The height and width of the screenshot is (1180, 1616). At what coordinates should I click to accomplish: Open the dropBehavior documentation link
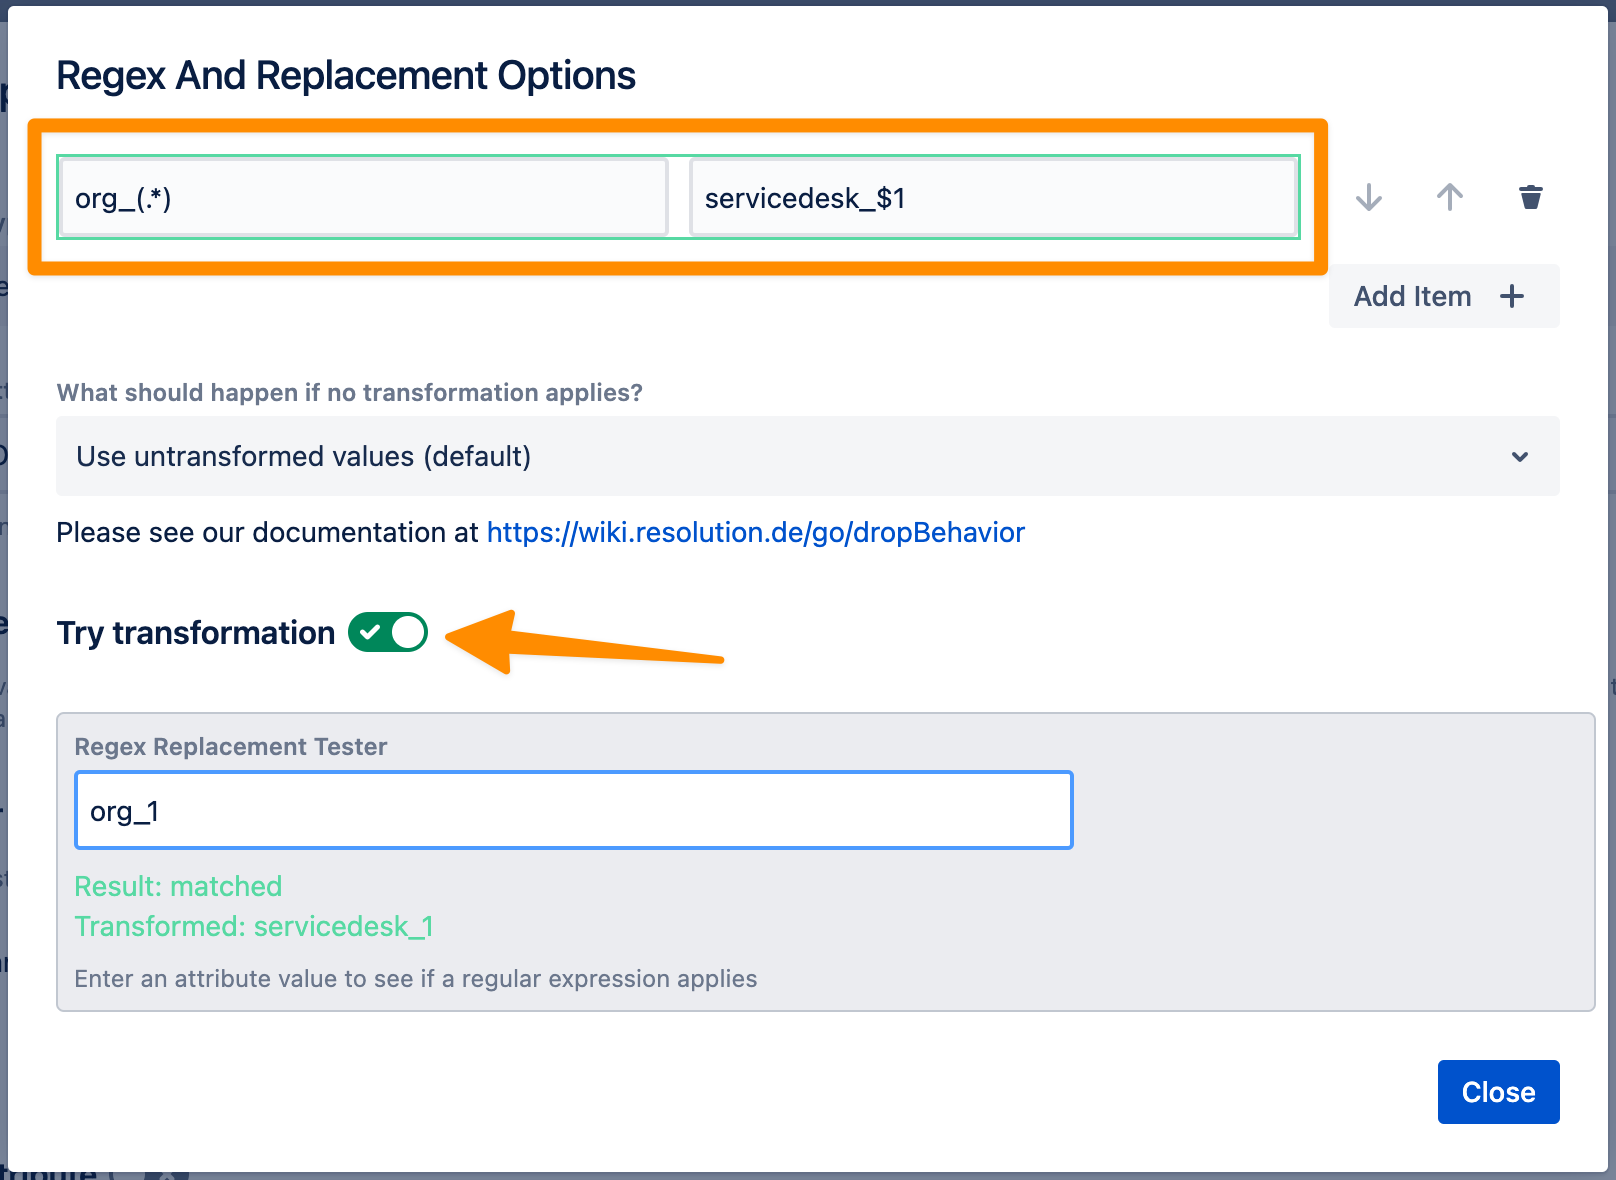tap(756, 532)
